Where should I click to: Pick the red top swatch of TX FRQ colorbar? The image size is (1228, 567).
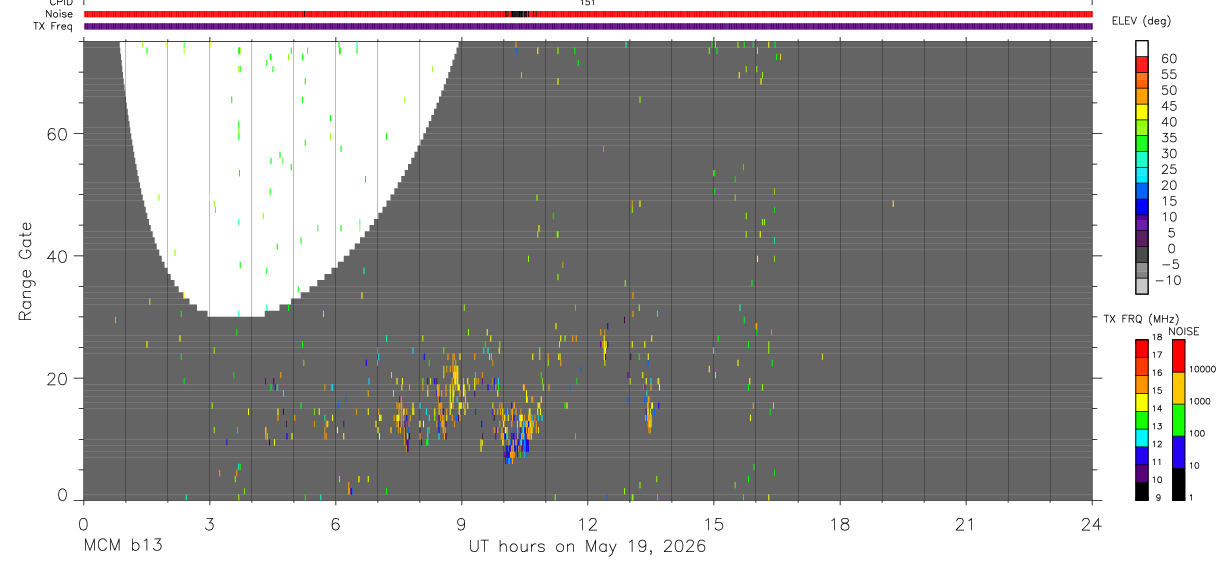click(1142, 348)
